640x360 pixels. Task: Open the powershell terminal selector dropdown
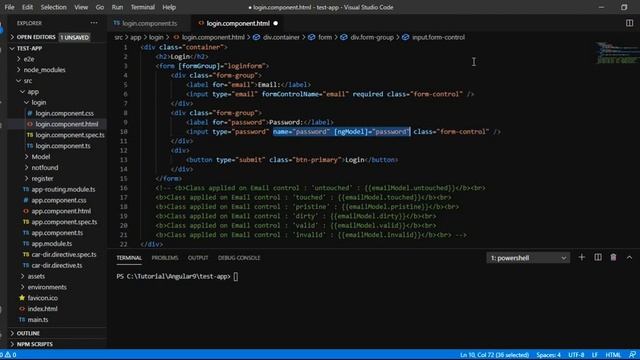coord(528,258)
